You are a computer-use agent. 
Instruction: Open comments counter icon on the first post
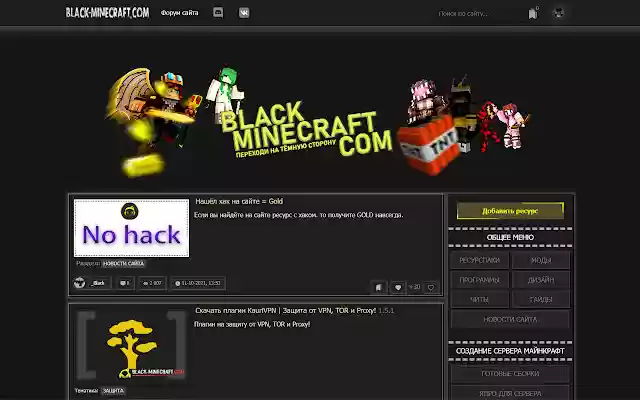coord(125,283)
